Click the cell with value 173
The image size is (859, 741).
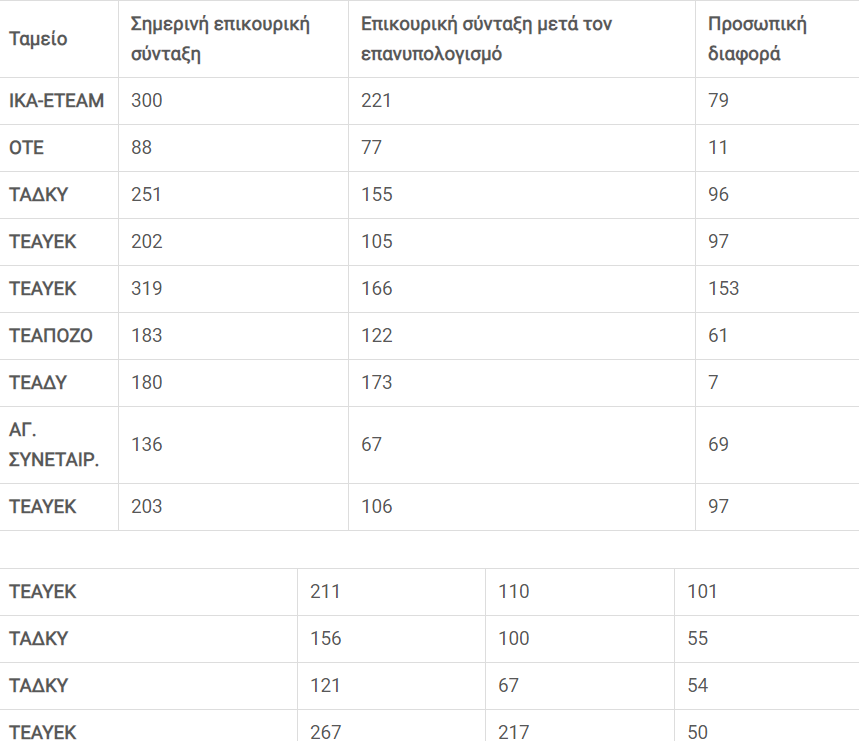[377, 383]
